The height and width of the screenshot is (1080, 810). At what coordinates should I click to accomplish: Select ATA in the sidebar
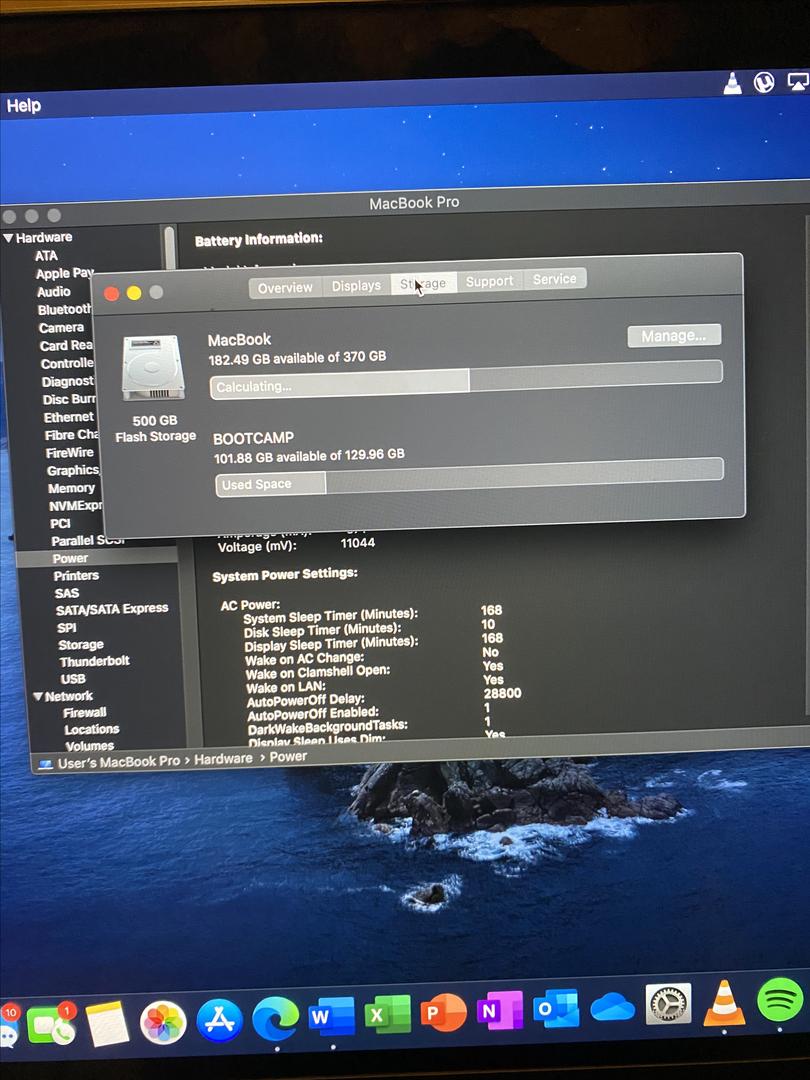tap(46, 256)
